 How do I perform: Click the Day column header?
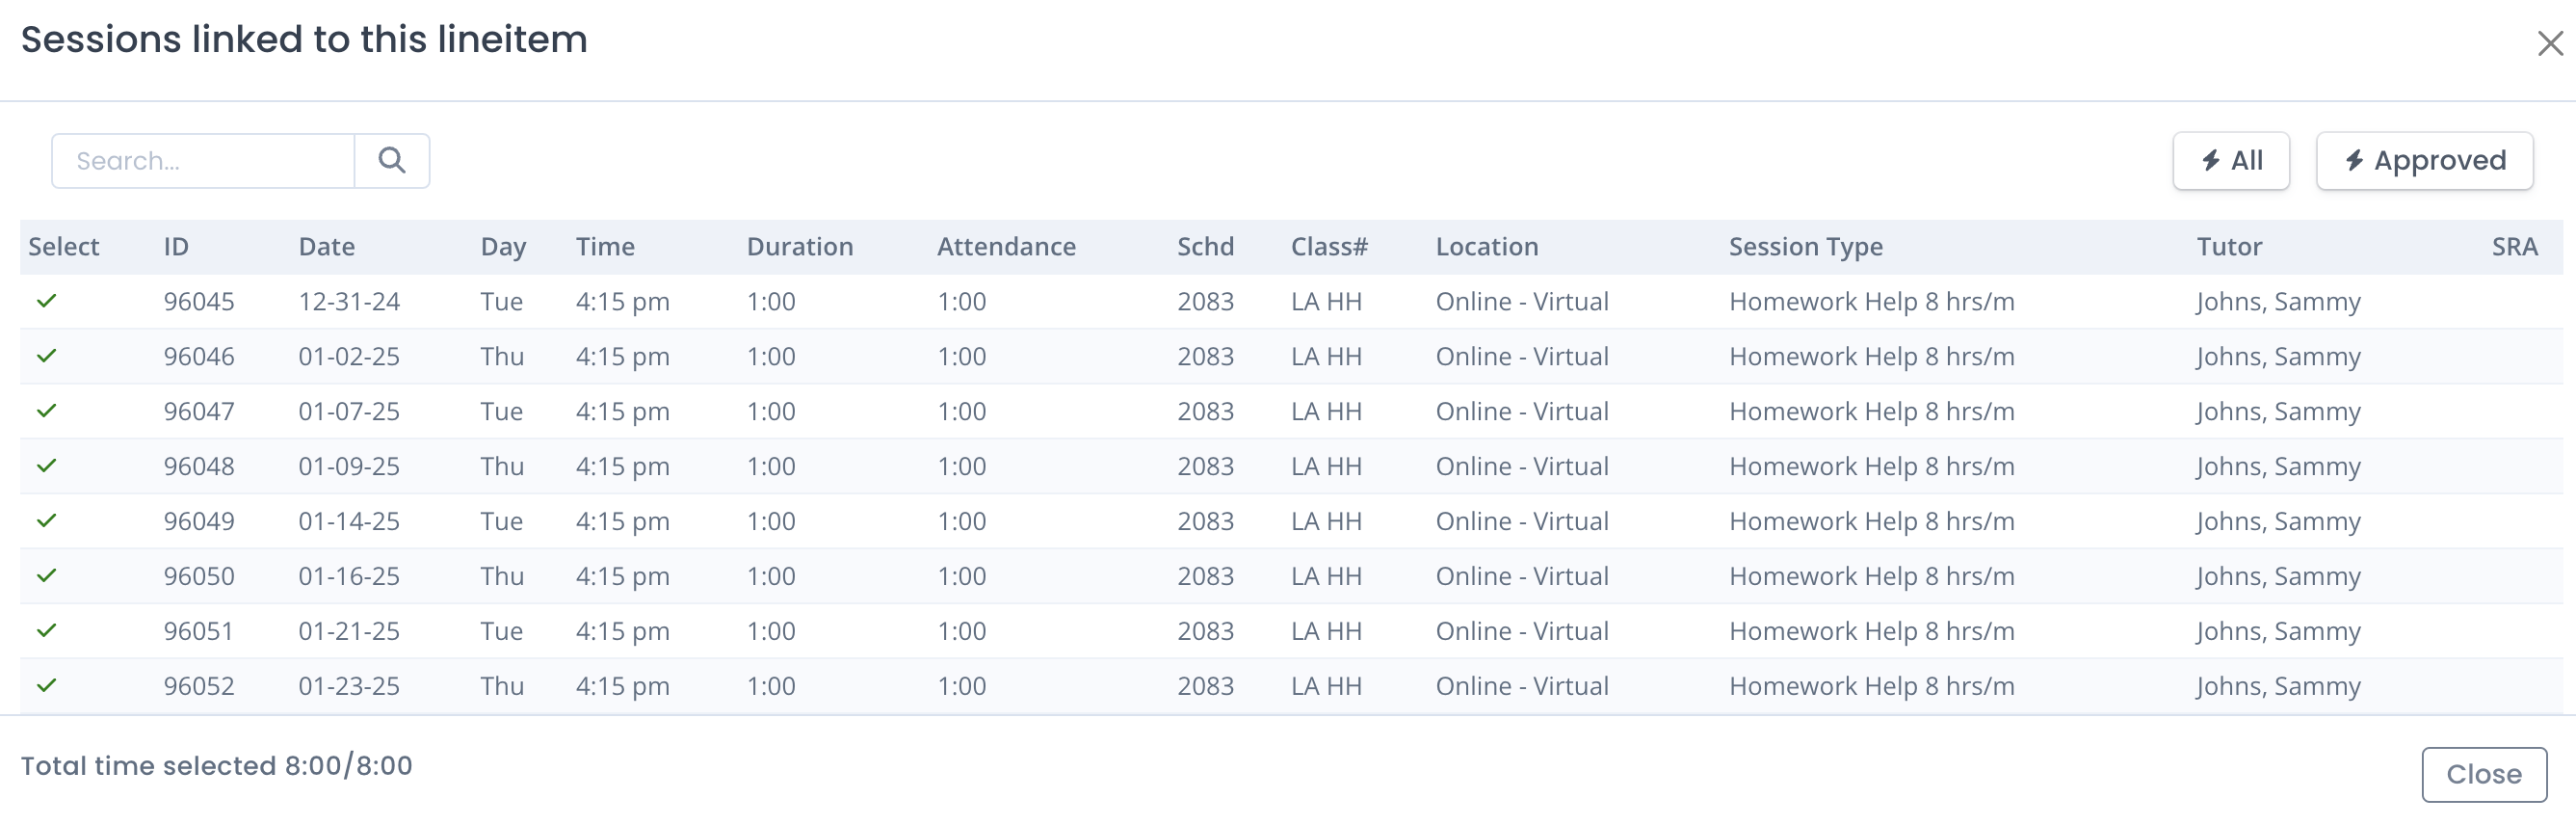503,247
